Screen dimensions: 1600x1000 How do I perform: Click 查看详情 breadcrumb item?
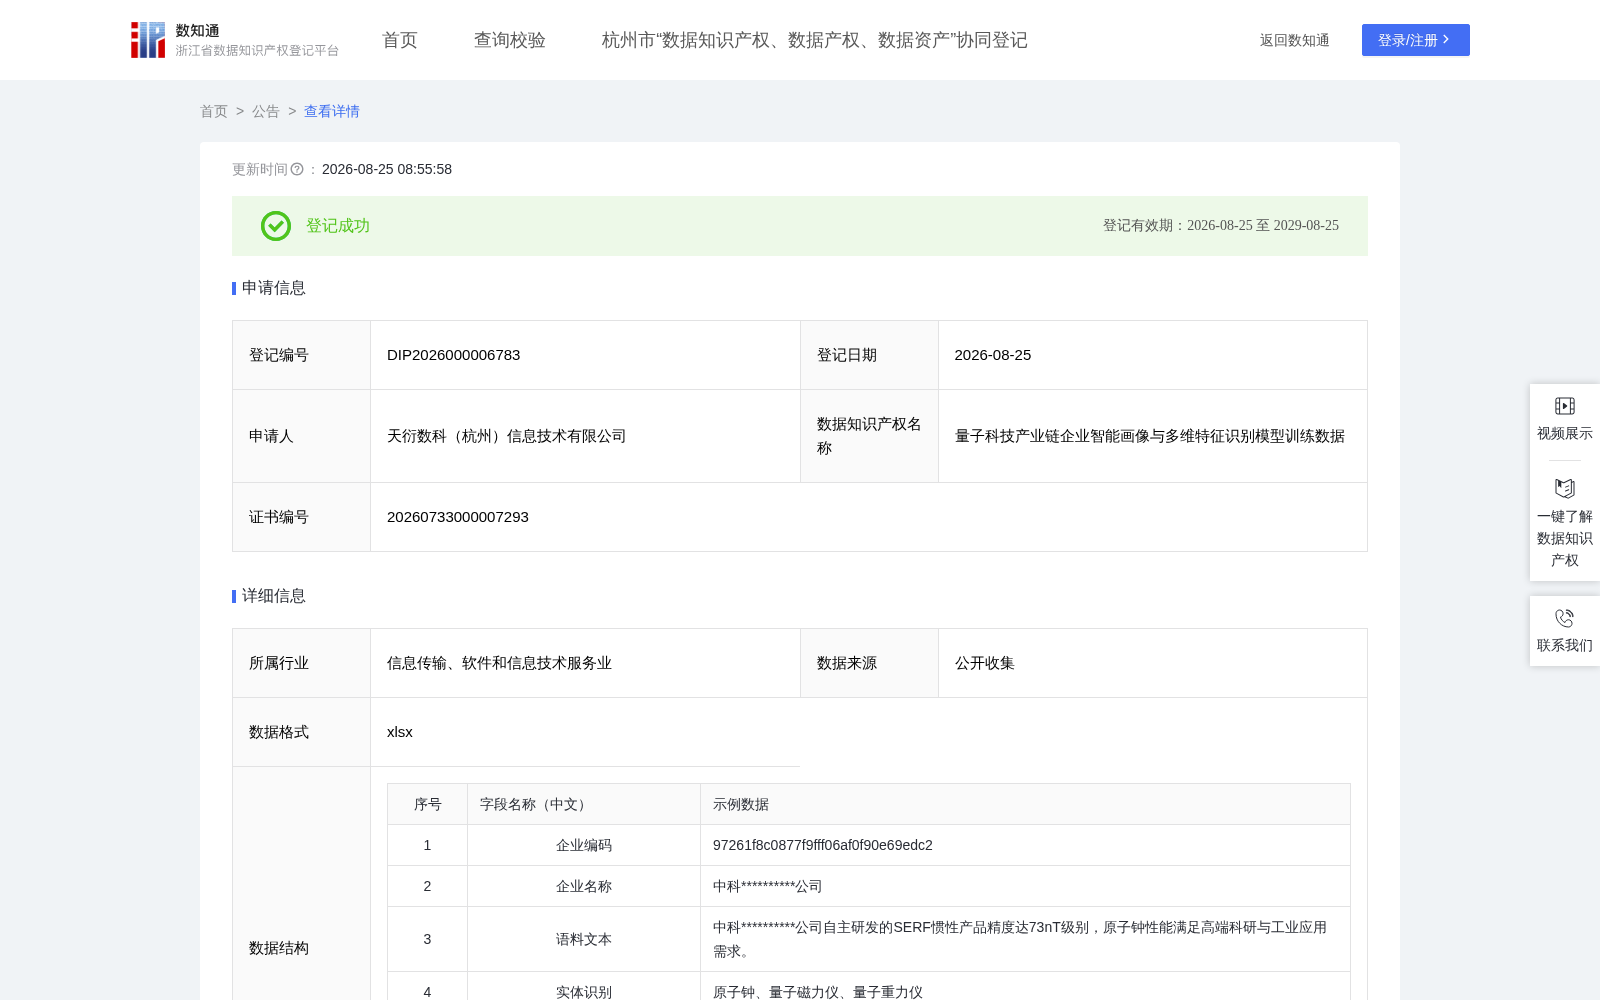[x=332, y=111]
